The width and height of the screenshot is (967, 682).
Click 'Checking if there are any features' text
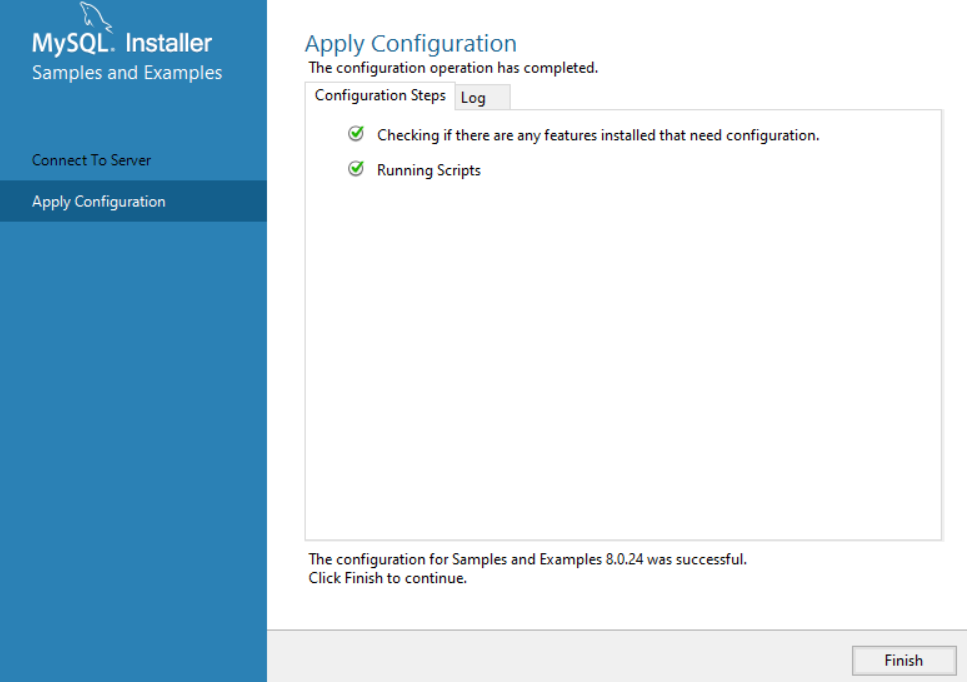point(598,135)
